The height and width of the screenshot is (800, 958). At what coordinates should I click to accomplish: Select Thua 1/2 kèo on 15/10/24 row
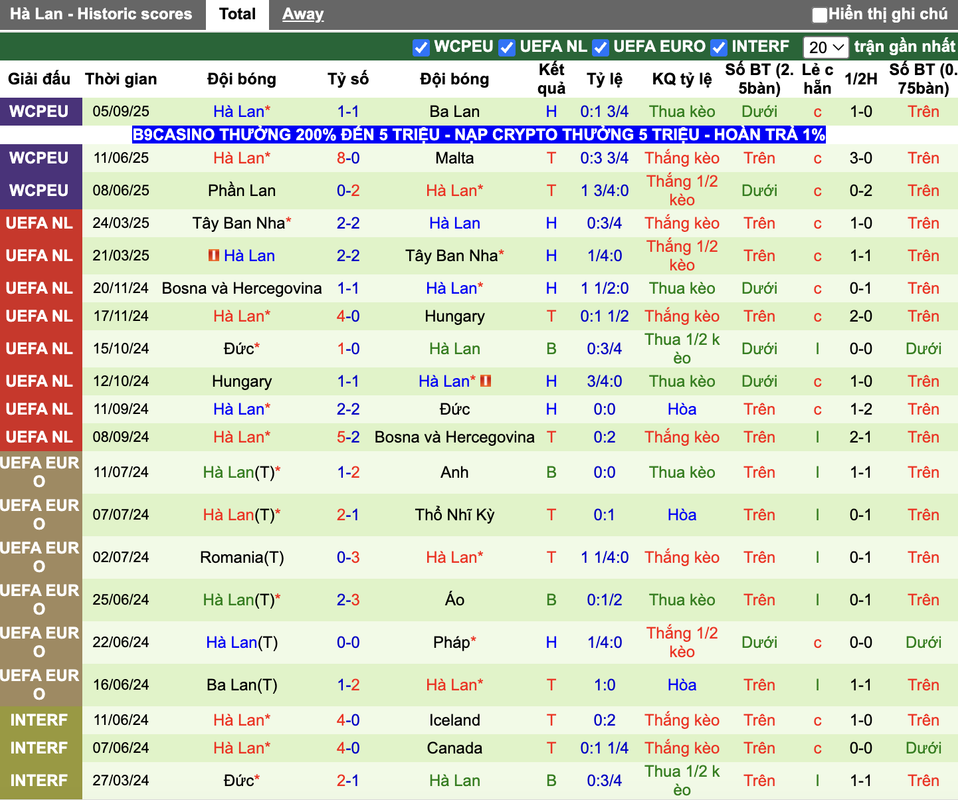(x=682, y=349)
